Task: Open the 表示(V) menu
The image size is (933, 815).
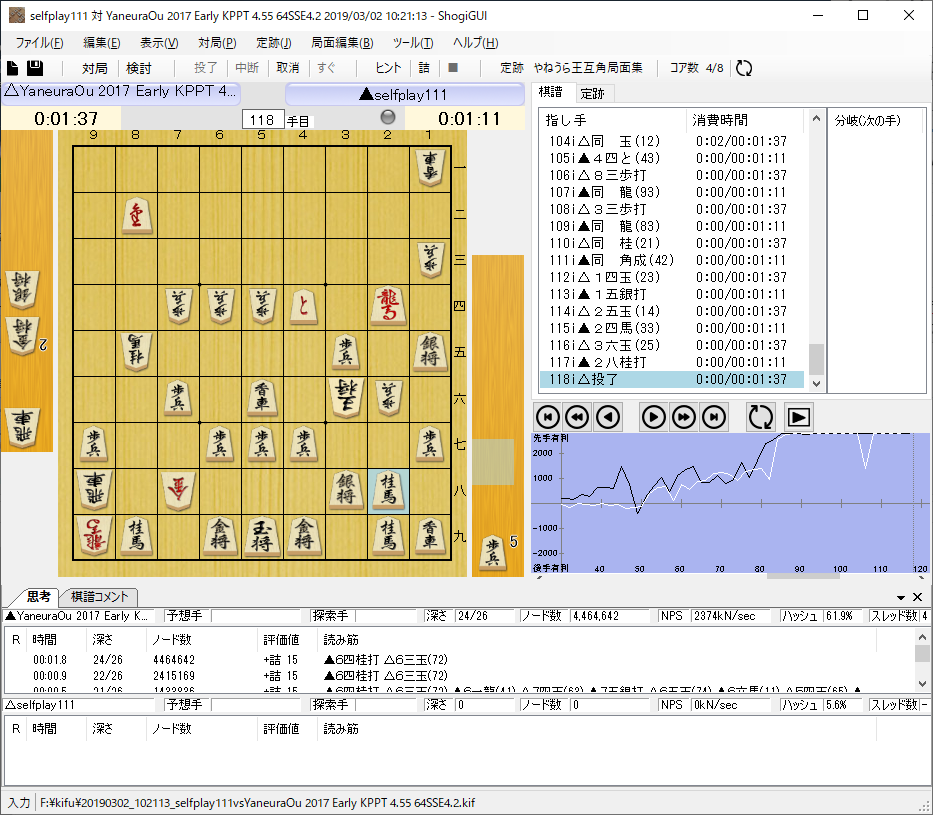Action: (159, 43)
